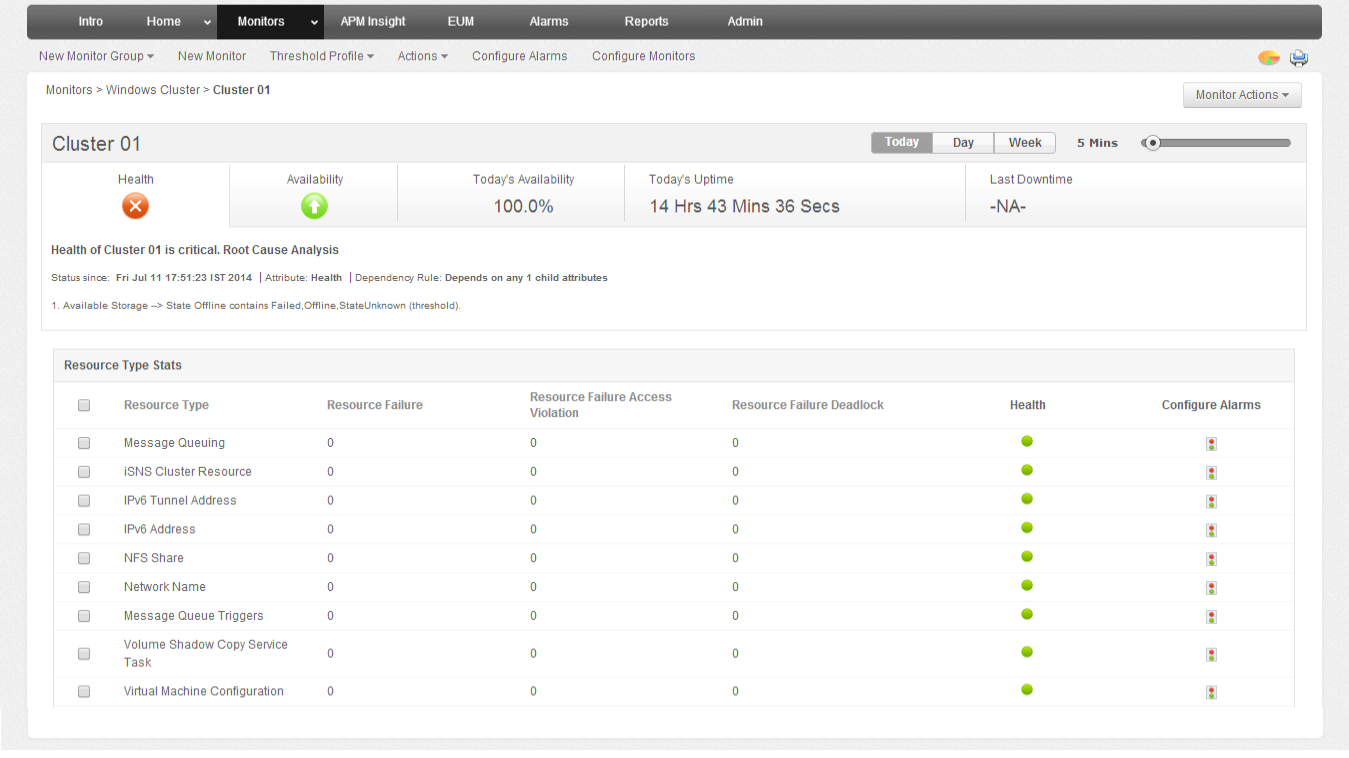Open the Intro tab
The image size is (1349, 758).
(91, 21)
